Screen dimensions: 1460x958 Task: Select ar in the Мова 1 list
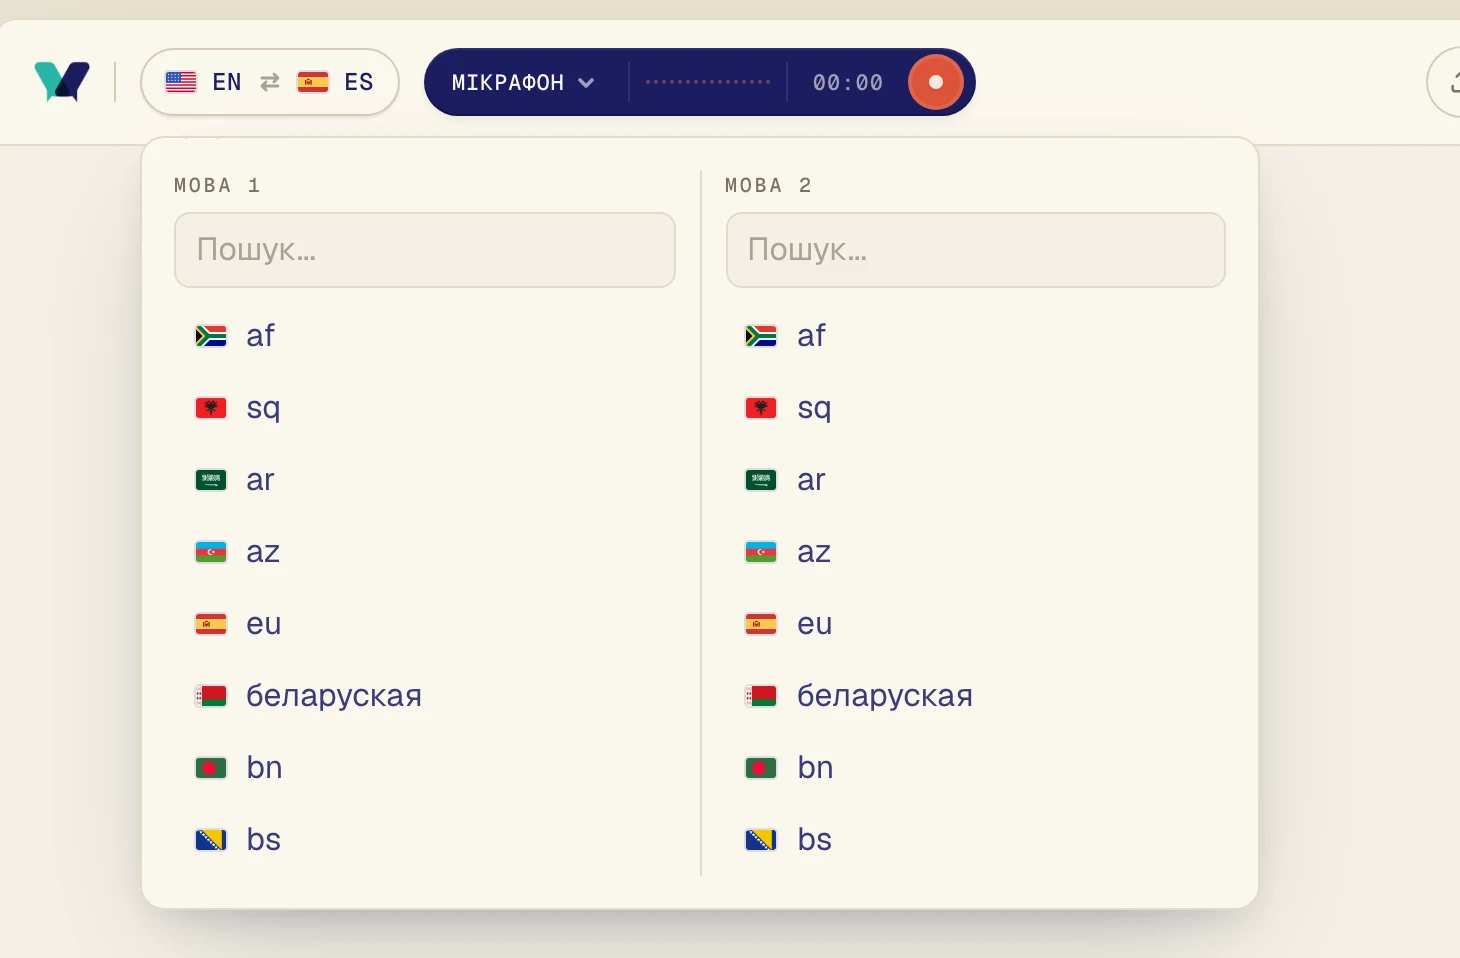[x=425, y=480]
